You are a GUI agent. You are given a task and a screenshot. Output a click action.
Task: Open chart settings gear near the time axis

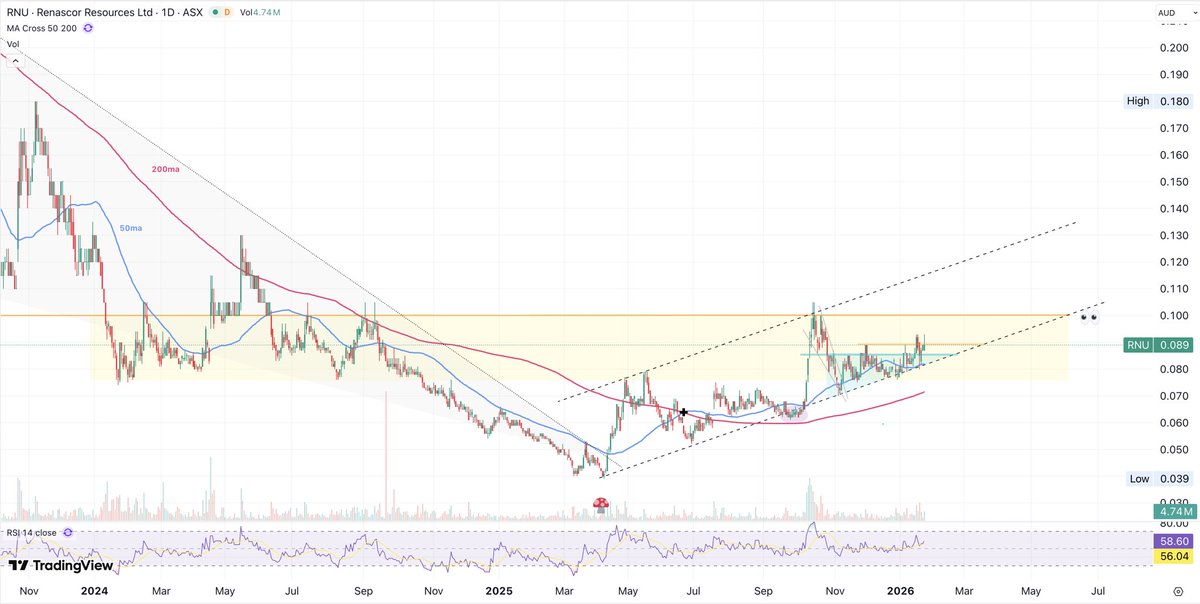(1177, 592)
